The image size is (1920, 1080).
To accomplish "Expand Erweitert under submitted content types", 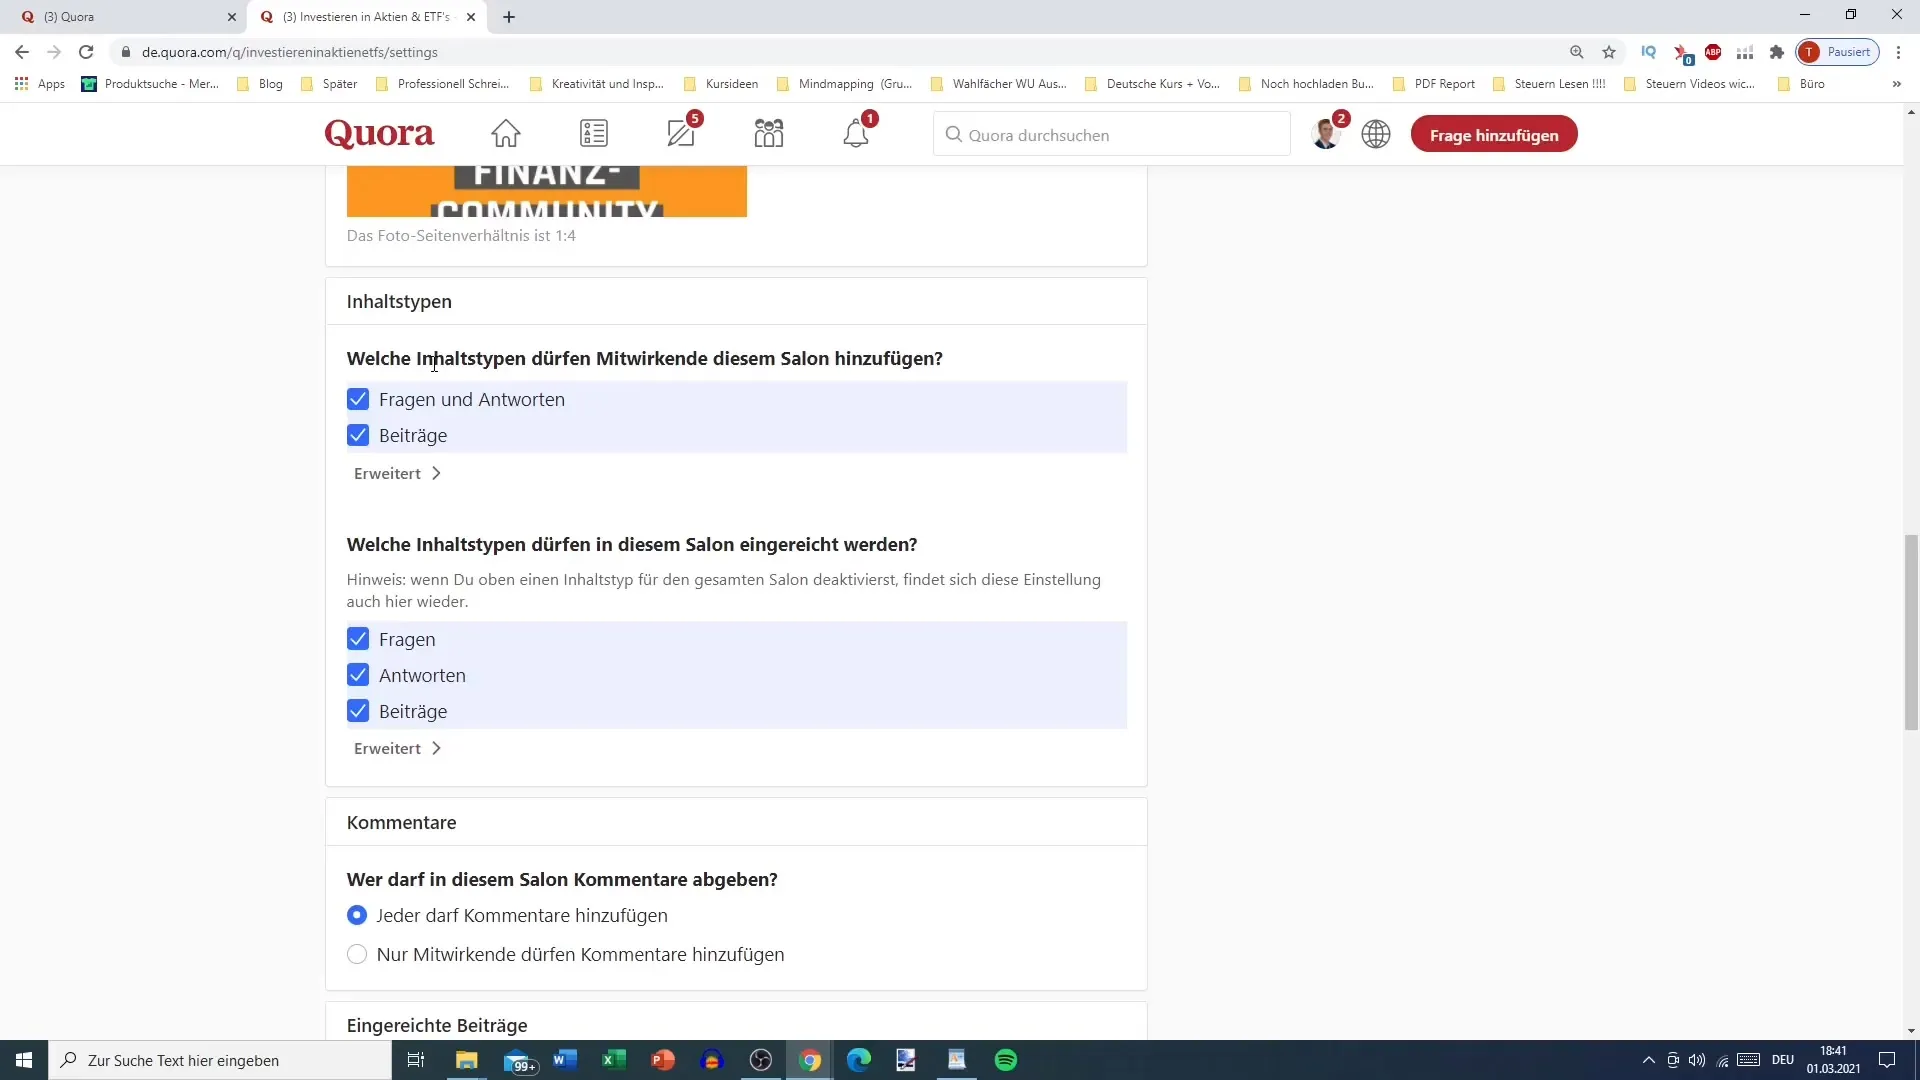I will tap(397, 748).
